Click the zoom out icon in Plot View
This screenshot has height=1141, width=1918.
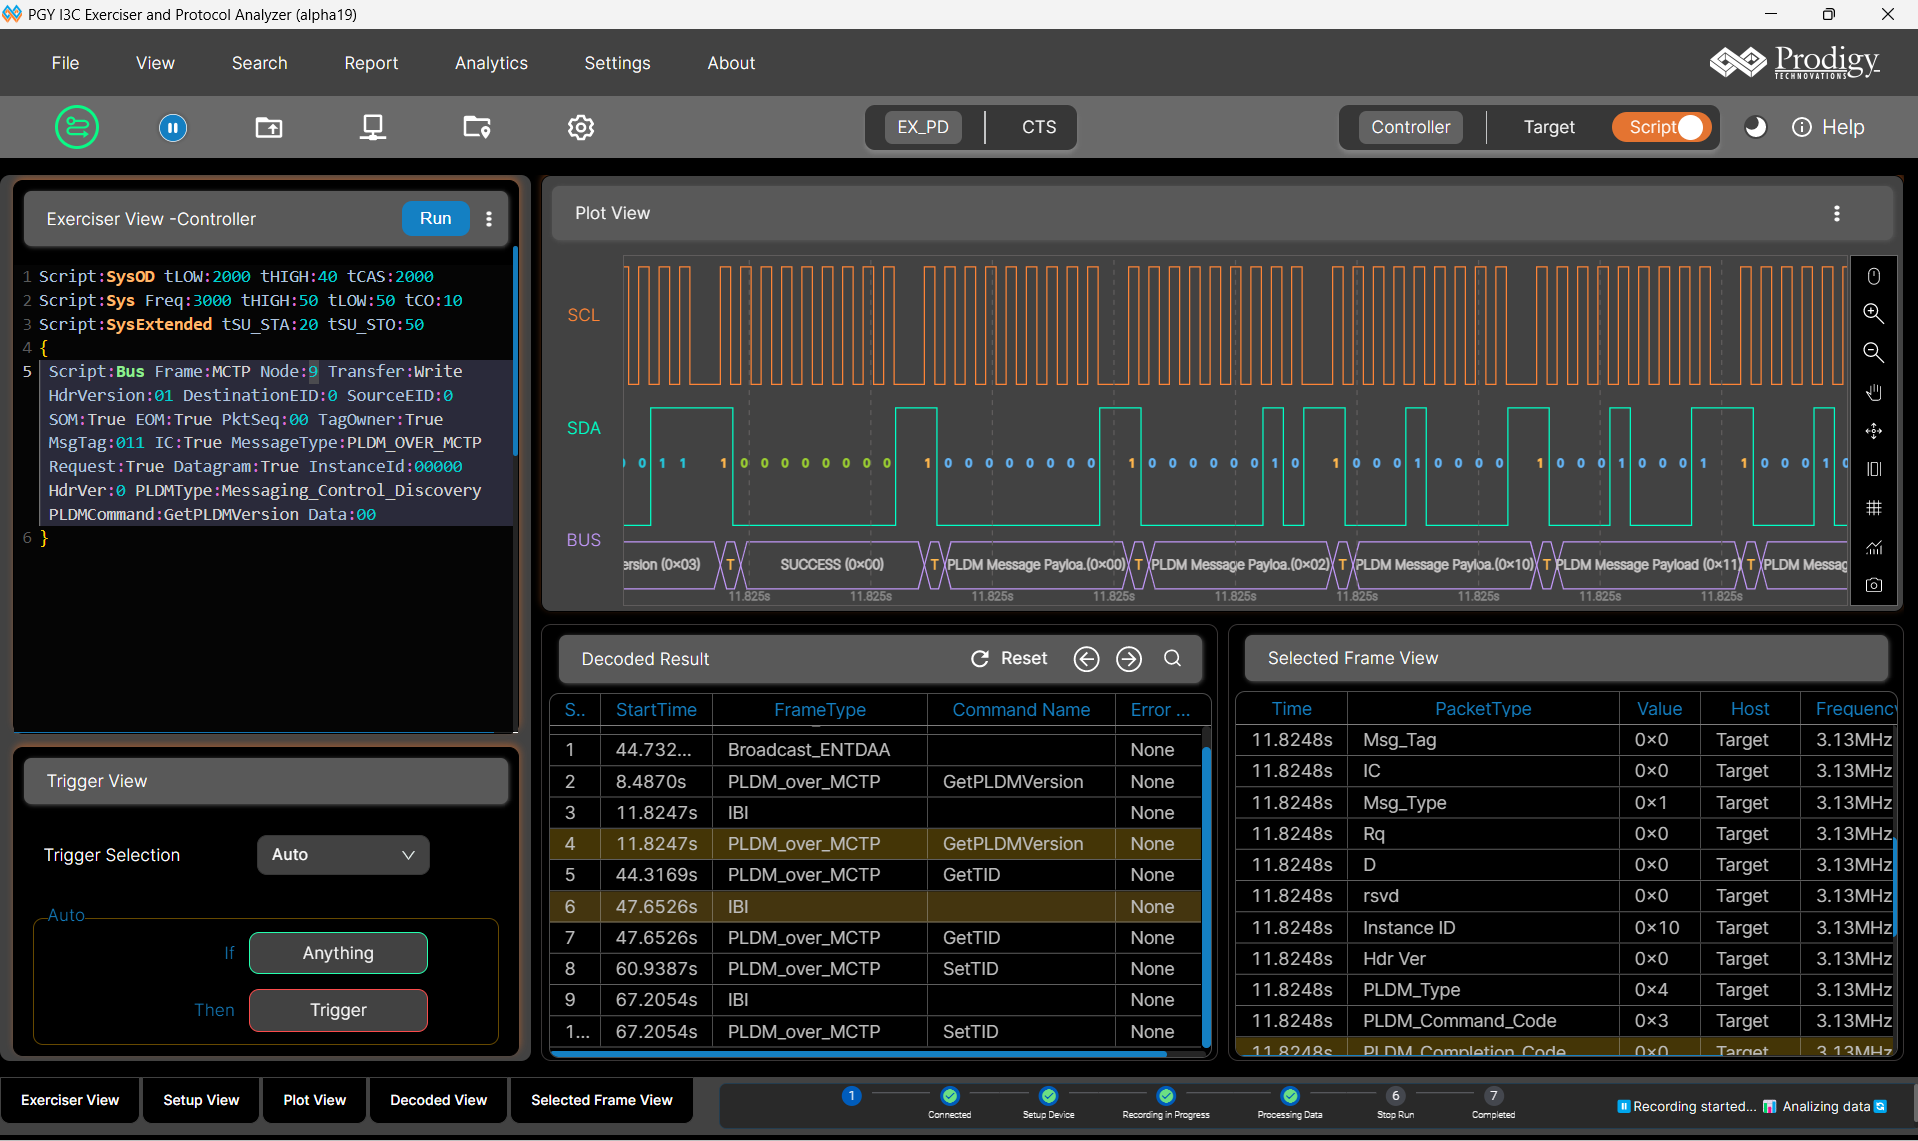click(1873, 352)
